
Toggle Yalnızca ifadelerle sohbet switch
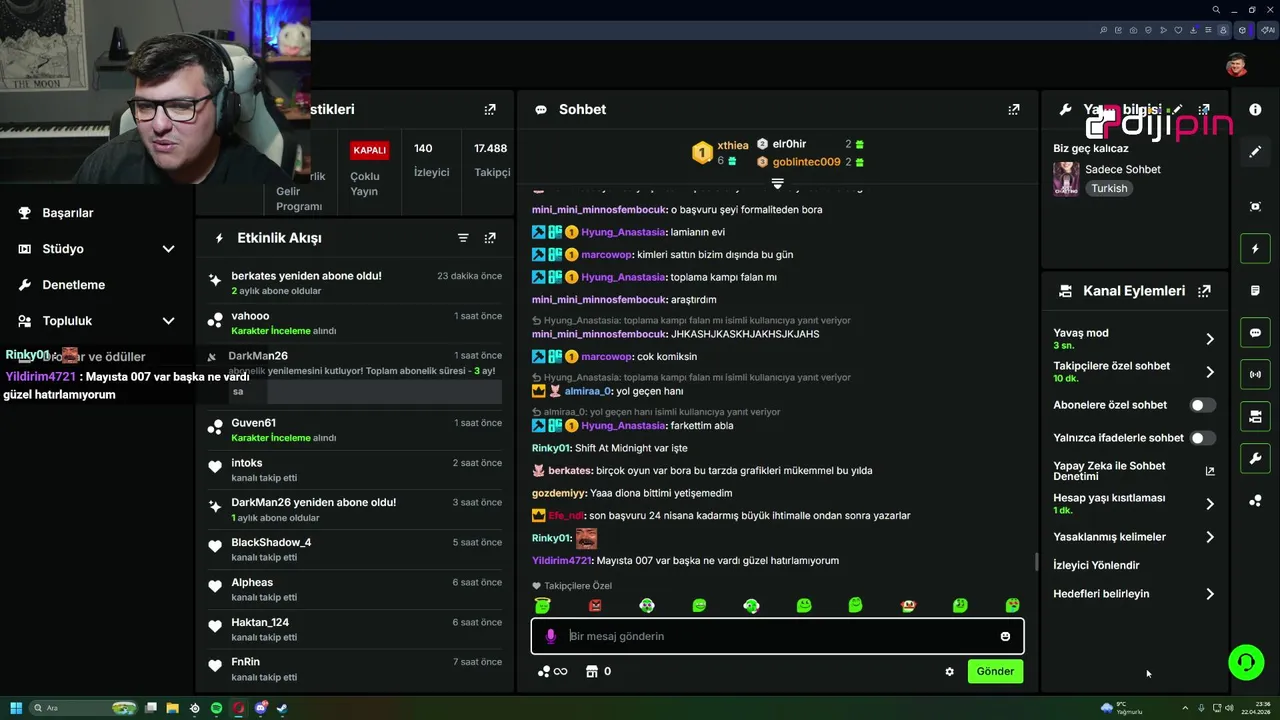(x=1203, y=438)
